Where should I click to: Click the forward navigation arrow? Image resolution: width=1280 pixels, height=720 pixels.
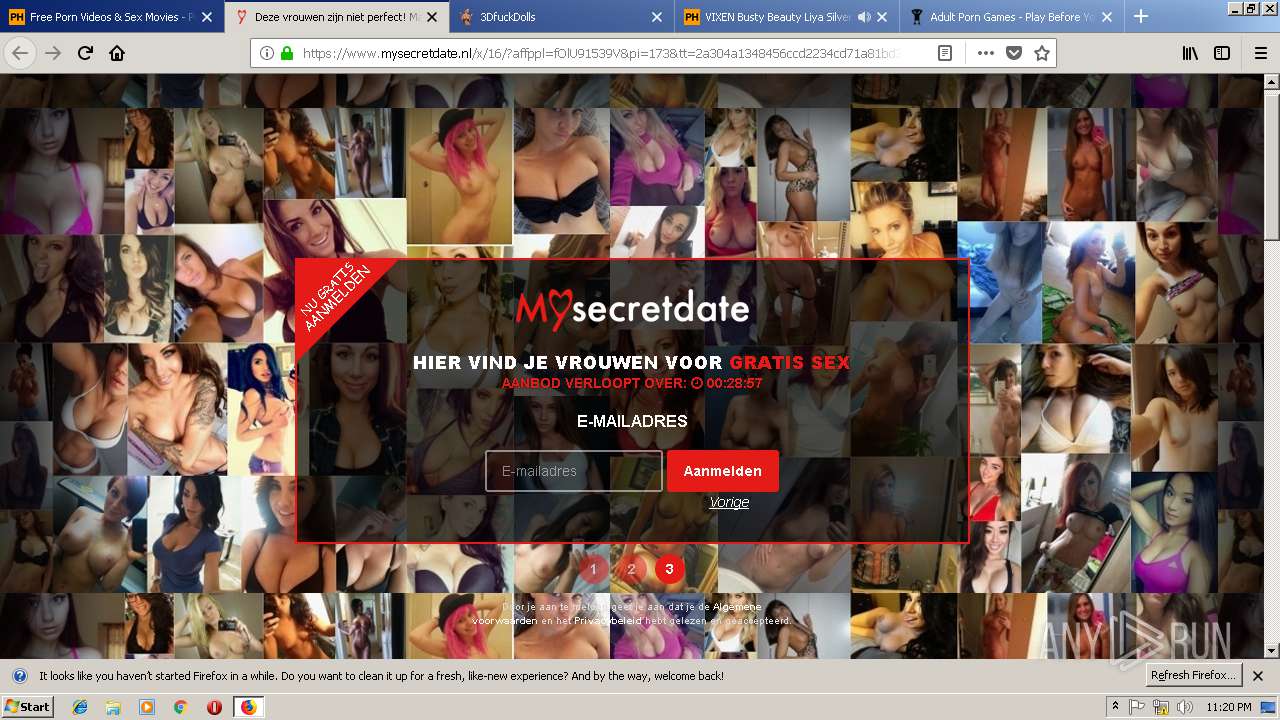53,53
